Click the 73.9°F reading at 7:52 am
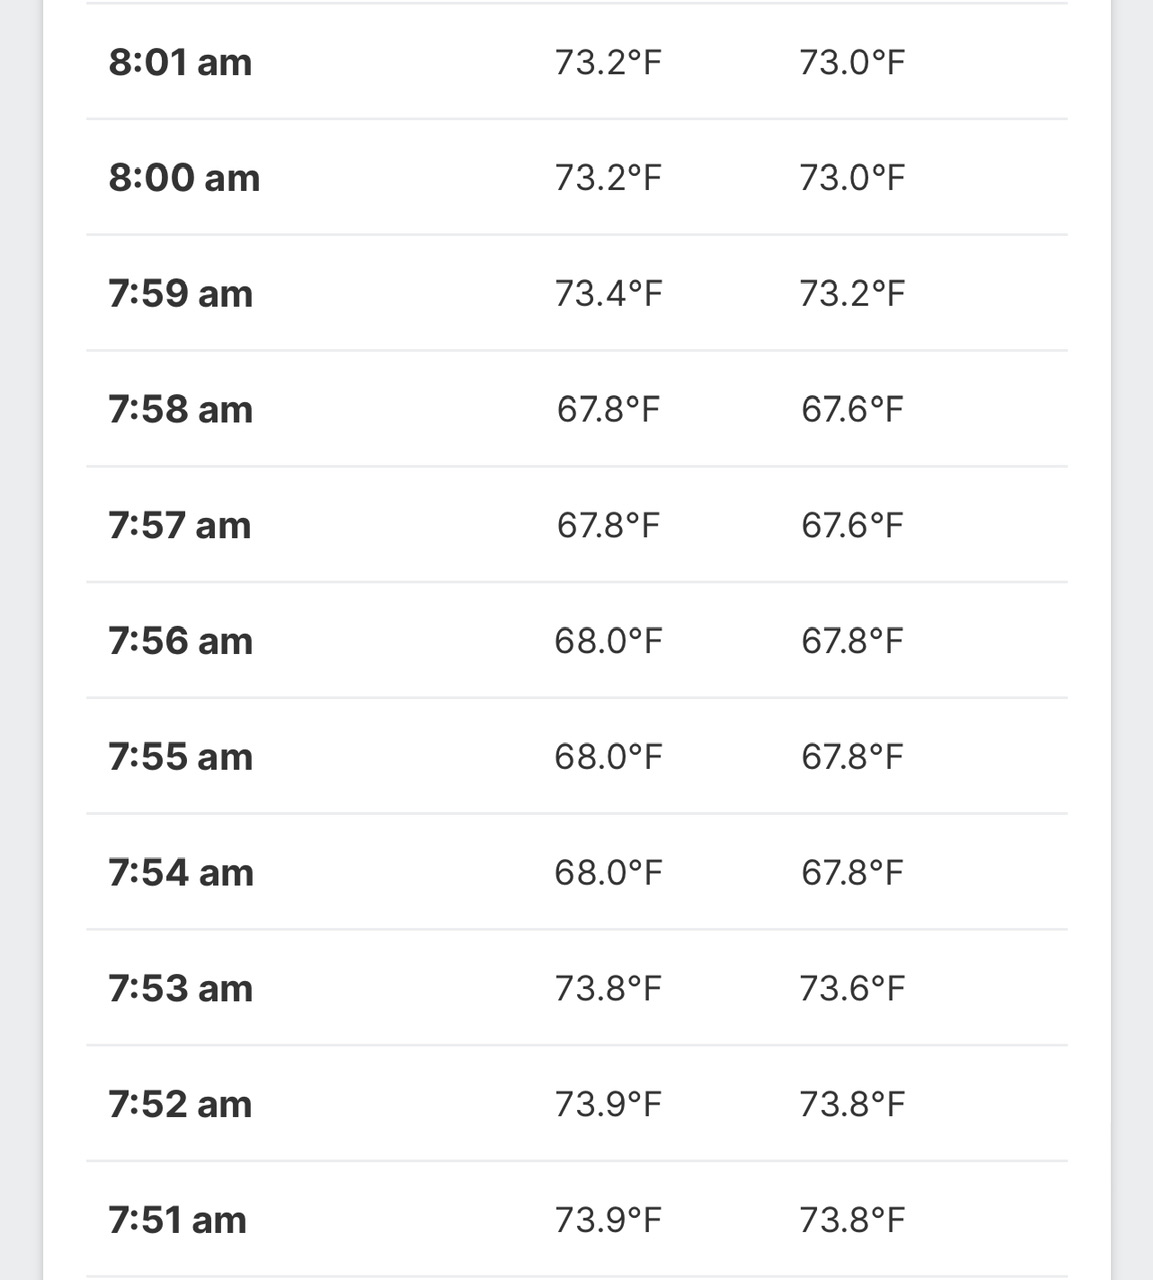The height and width of the screenshot is (1280, 1153). coord(608,1105)
